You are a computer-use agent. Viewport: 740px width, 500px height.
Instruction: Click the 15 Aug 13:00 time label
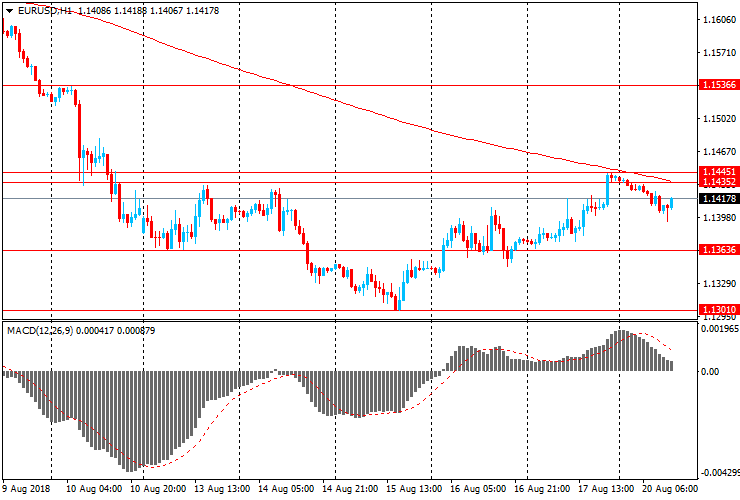coord(414,489)
